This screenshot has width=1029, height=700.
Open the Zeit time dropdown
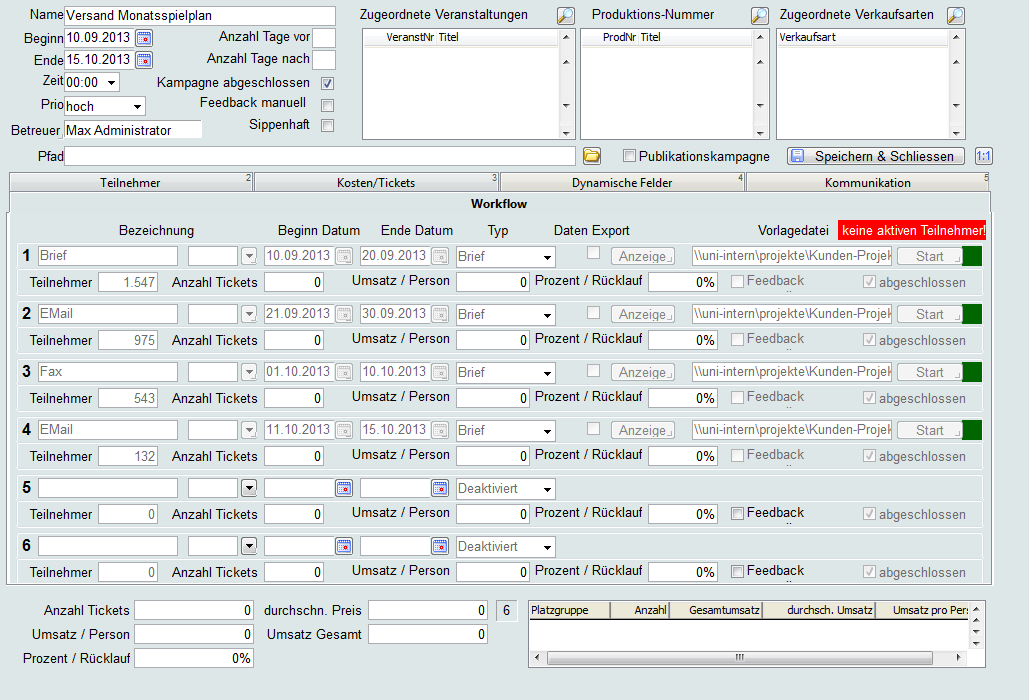(x=112, y=83)
